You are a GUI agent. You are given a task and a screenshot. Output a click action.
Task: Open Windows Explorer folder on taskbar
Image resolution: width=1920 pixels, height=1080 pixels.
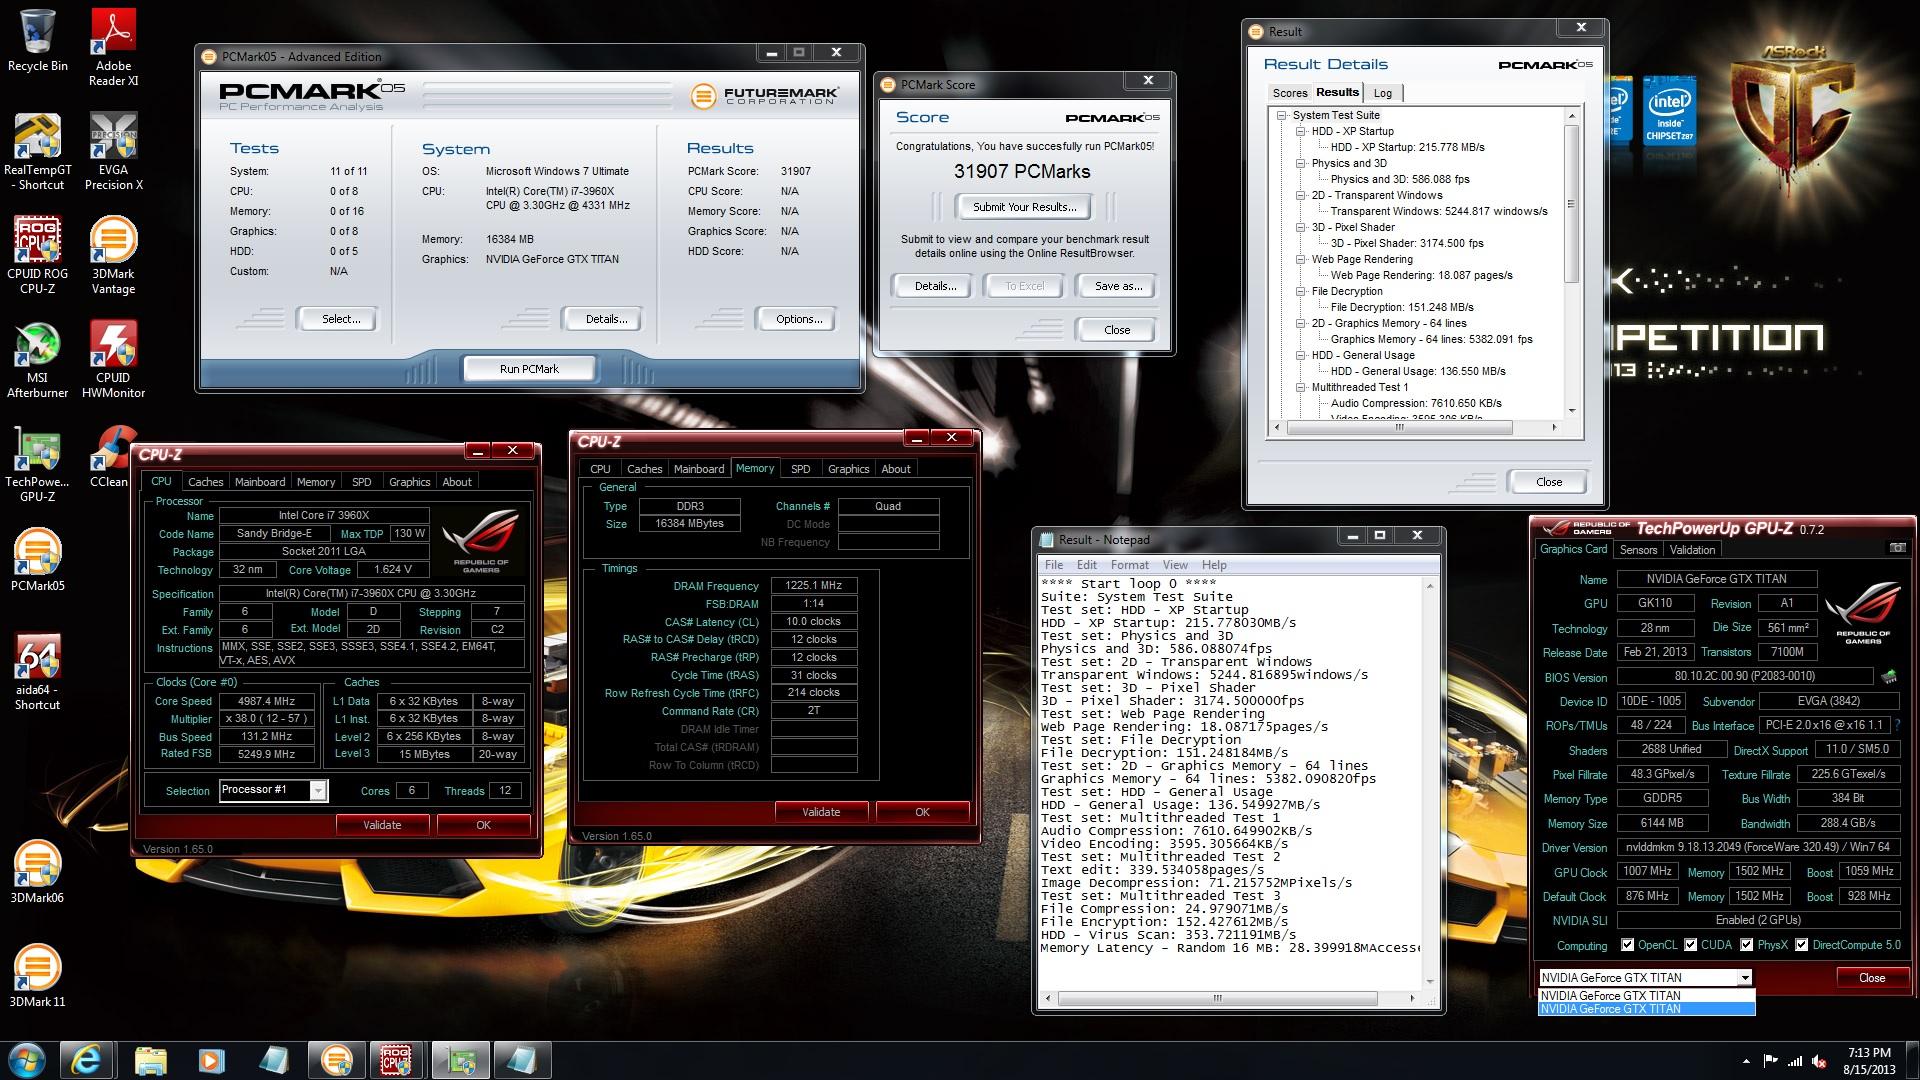point(150,1060)
